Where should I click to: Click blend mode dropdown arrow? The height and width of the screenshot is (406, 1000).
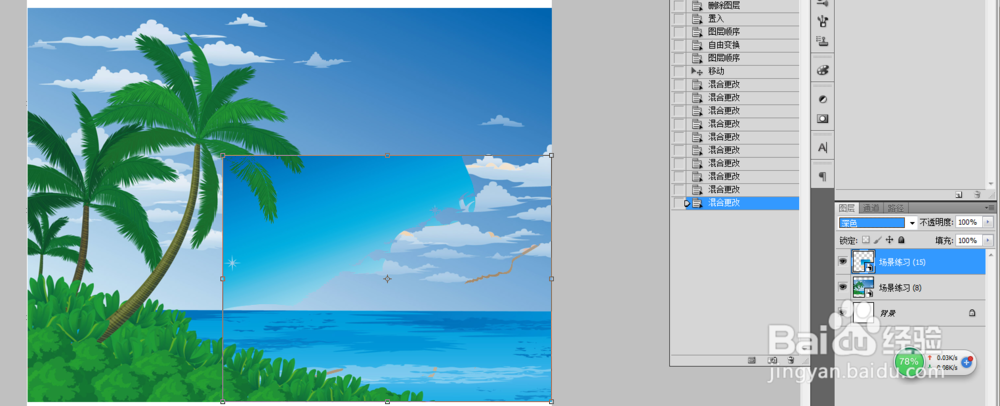pos(912,222)
